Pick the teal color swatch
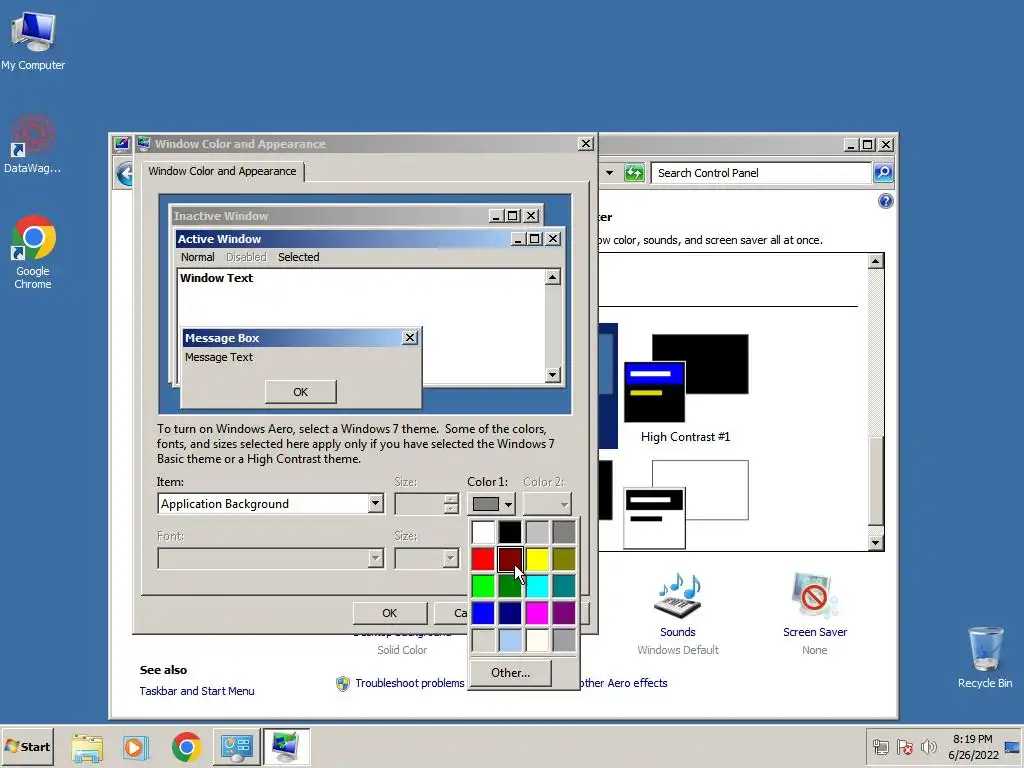The height and width of the screenshot is (768, 1024). pyautogui.click(x=564, y=586)
